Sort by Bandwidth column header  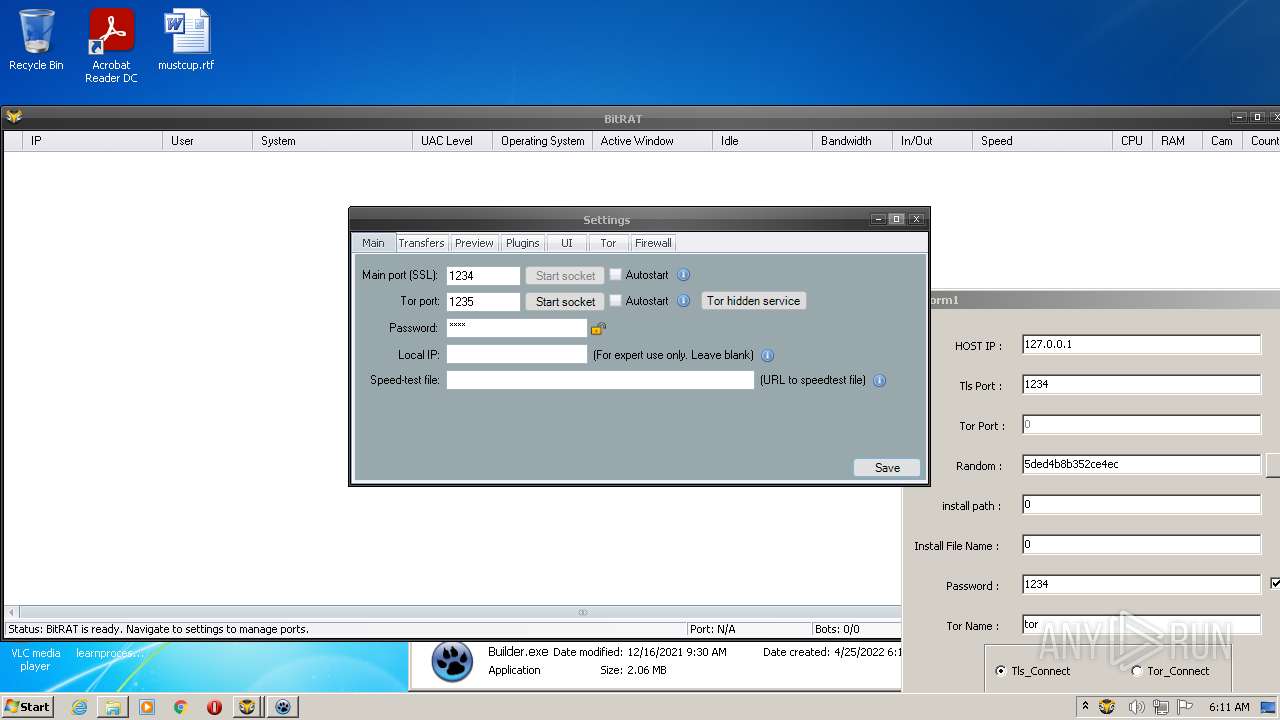click(852, 141)
